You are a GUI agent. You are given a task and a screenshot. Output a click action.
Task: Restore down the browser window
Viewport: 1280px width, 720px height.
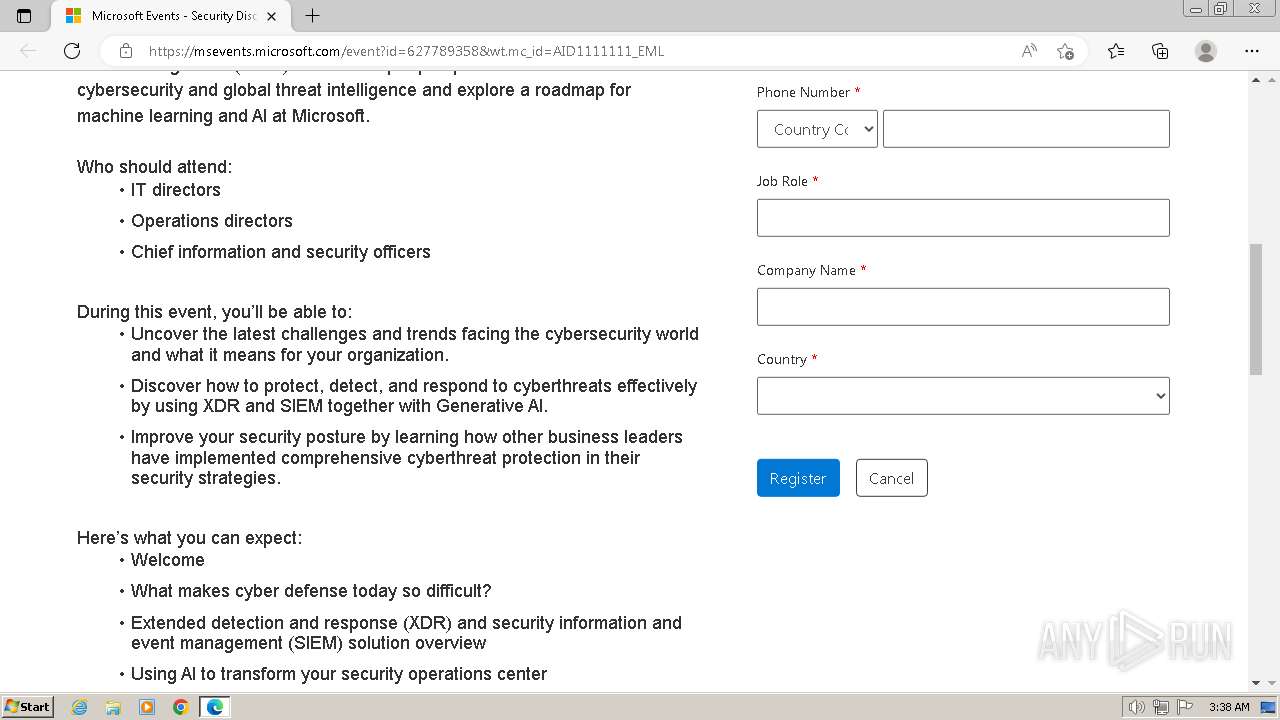(x=1220, y=8)
